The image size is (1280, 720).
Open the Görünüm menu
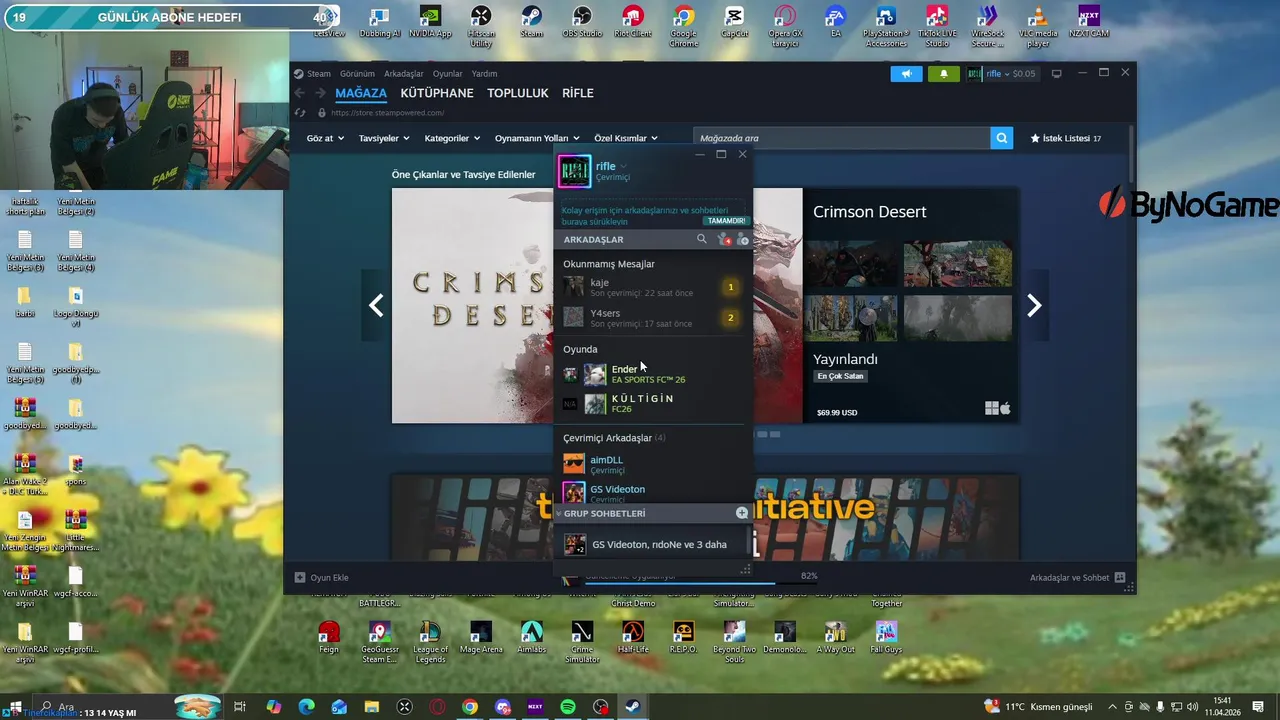357,73
